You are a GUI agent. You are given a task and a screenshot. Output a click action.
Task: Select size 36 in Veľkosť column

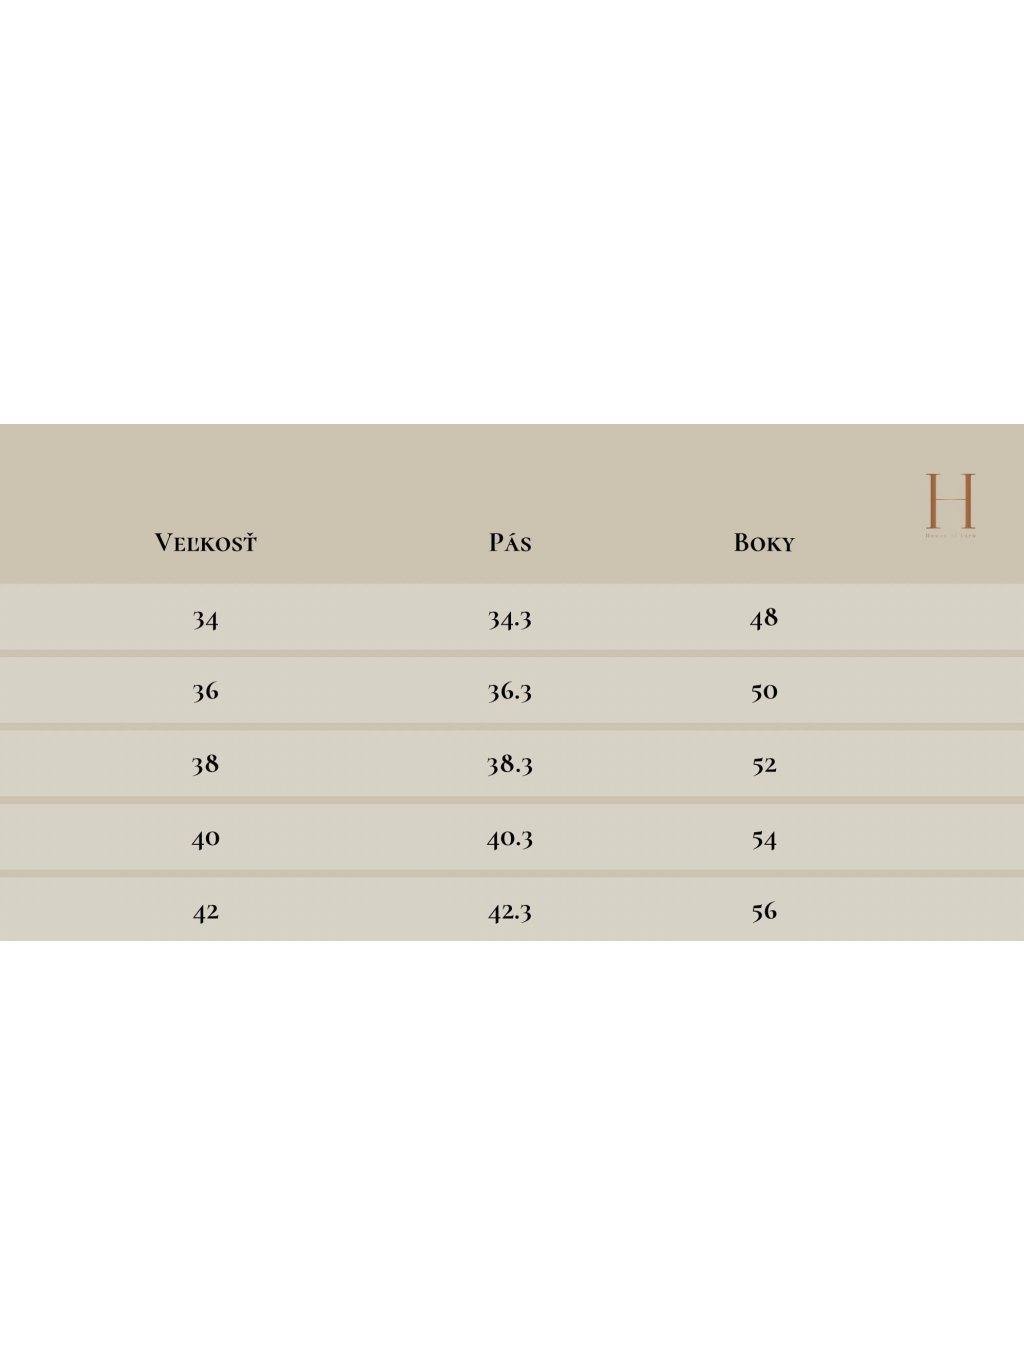206,691
